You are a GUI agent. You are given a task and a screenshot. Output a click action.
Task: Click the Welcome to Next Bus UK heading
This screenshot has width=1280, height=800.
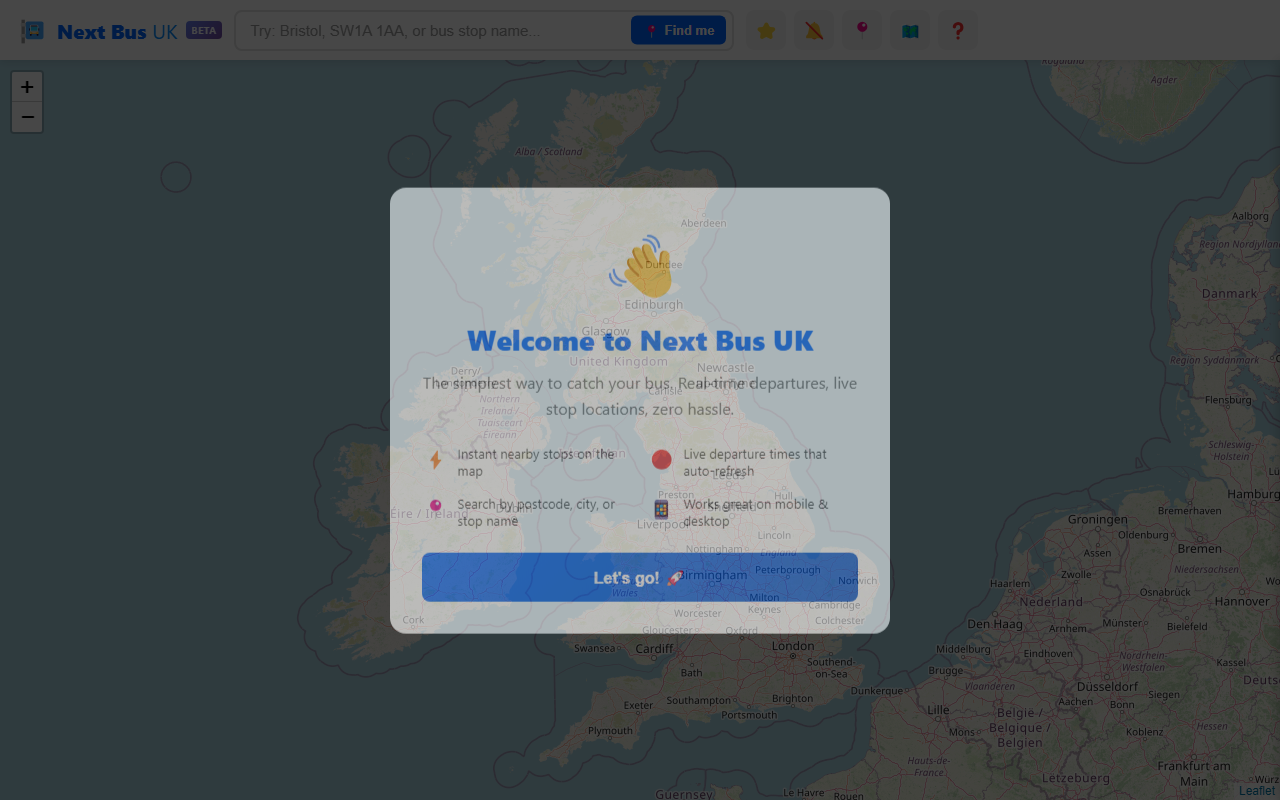click(x=640, y=341)
